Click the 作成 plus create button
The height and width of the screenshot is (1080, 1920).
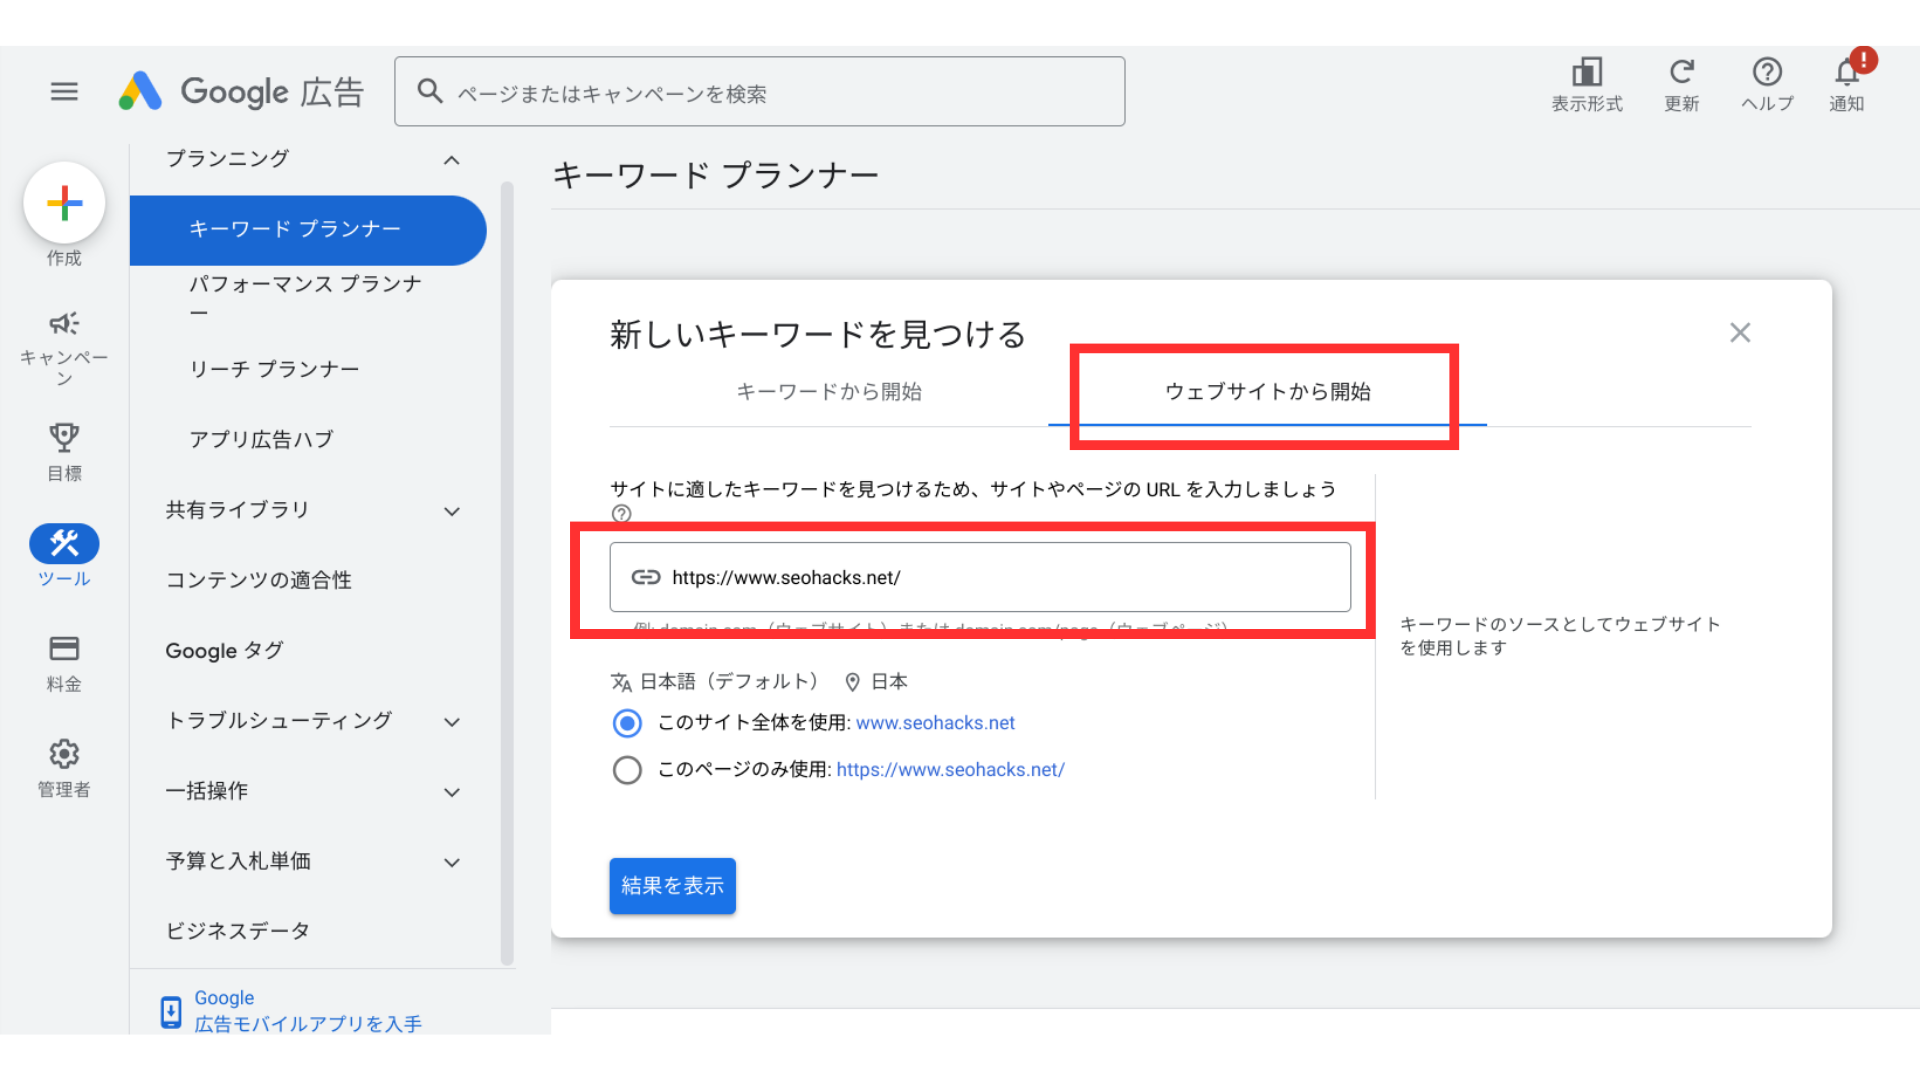pyautogui.click(x=64, y=203)
